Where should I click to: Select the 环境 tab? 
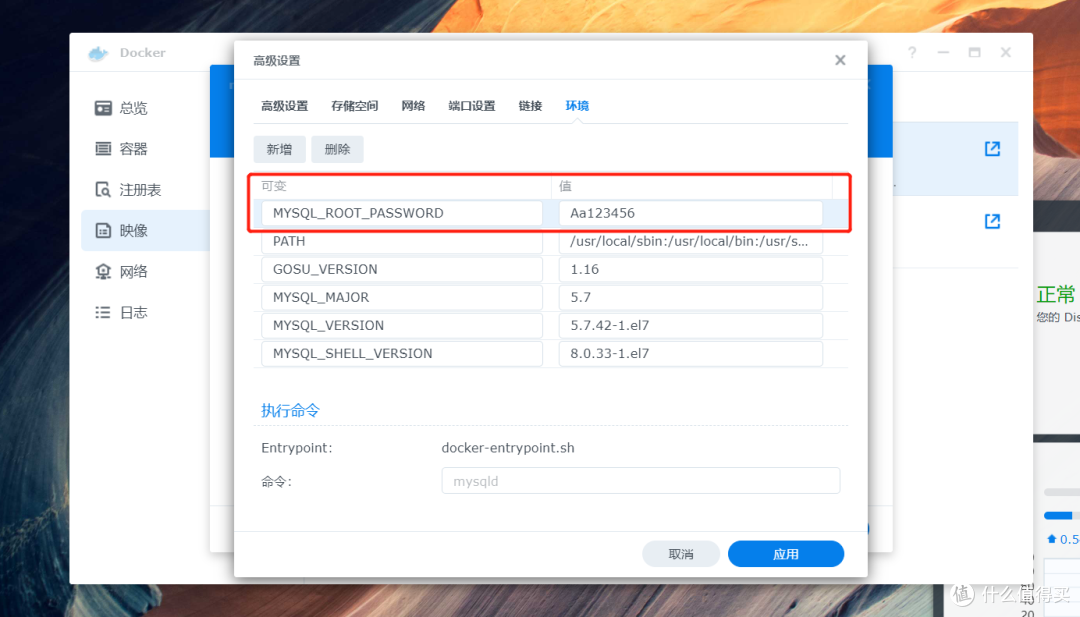577,106
